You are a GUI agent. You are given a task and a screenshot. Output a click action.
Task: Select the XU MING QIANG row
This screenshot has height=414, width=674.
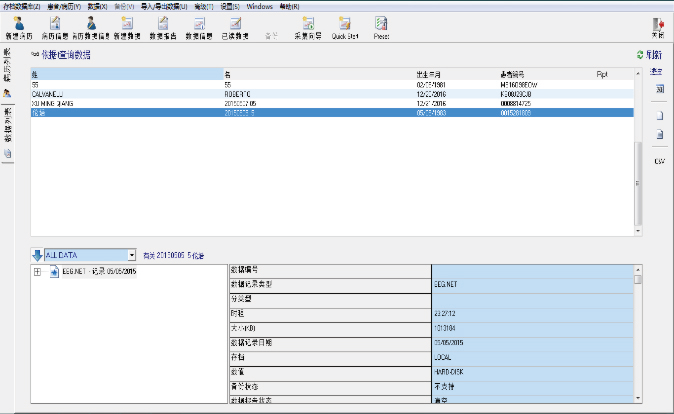pyautogui.click(x=332, y=104)
